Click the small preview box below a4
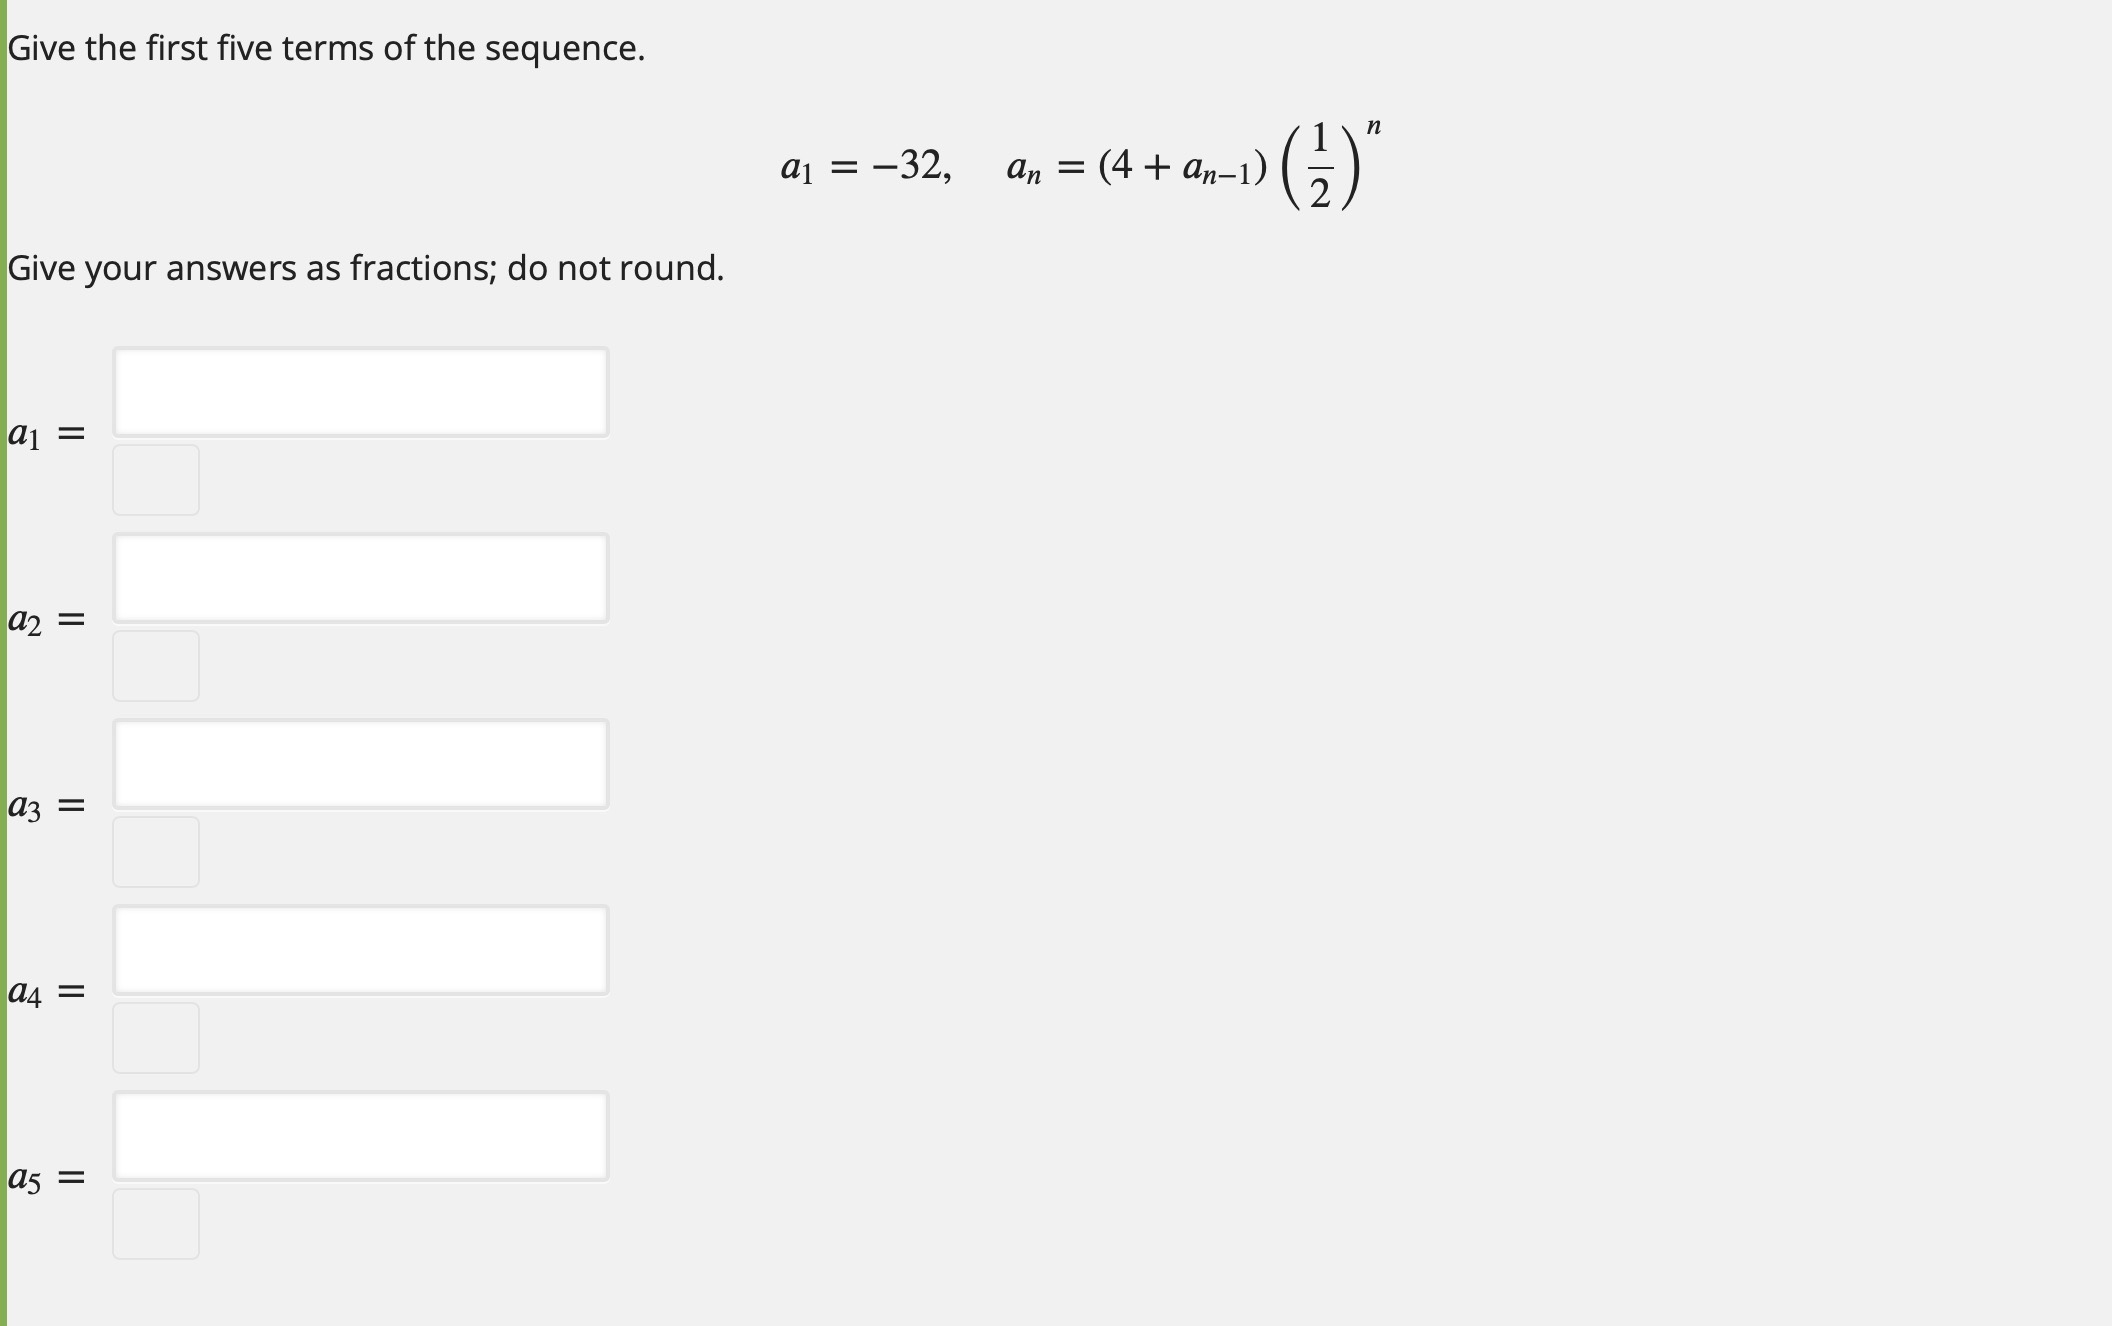Screen dimensions: 2112x1326 pyautogui.click(x=156, y=1035)
